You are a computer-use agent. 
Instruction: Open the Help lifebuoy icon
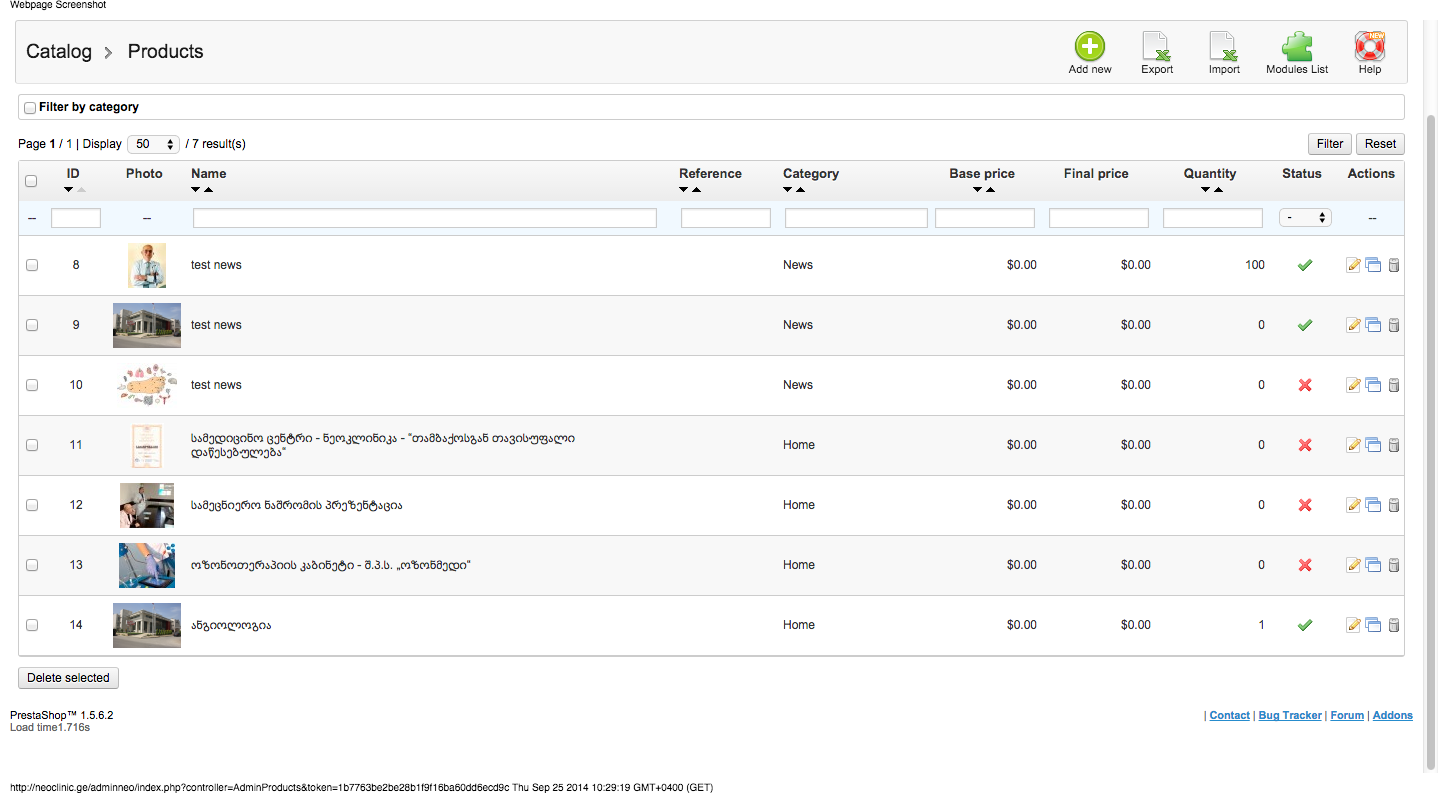(1369, 48)
